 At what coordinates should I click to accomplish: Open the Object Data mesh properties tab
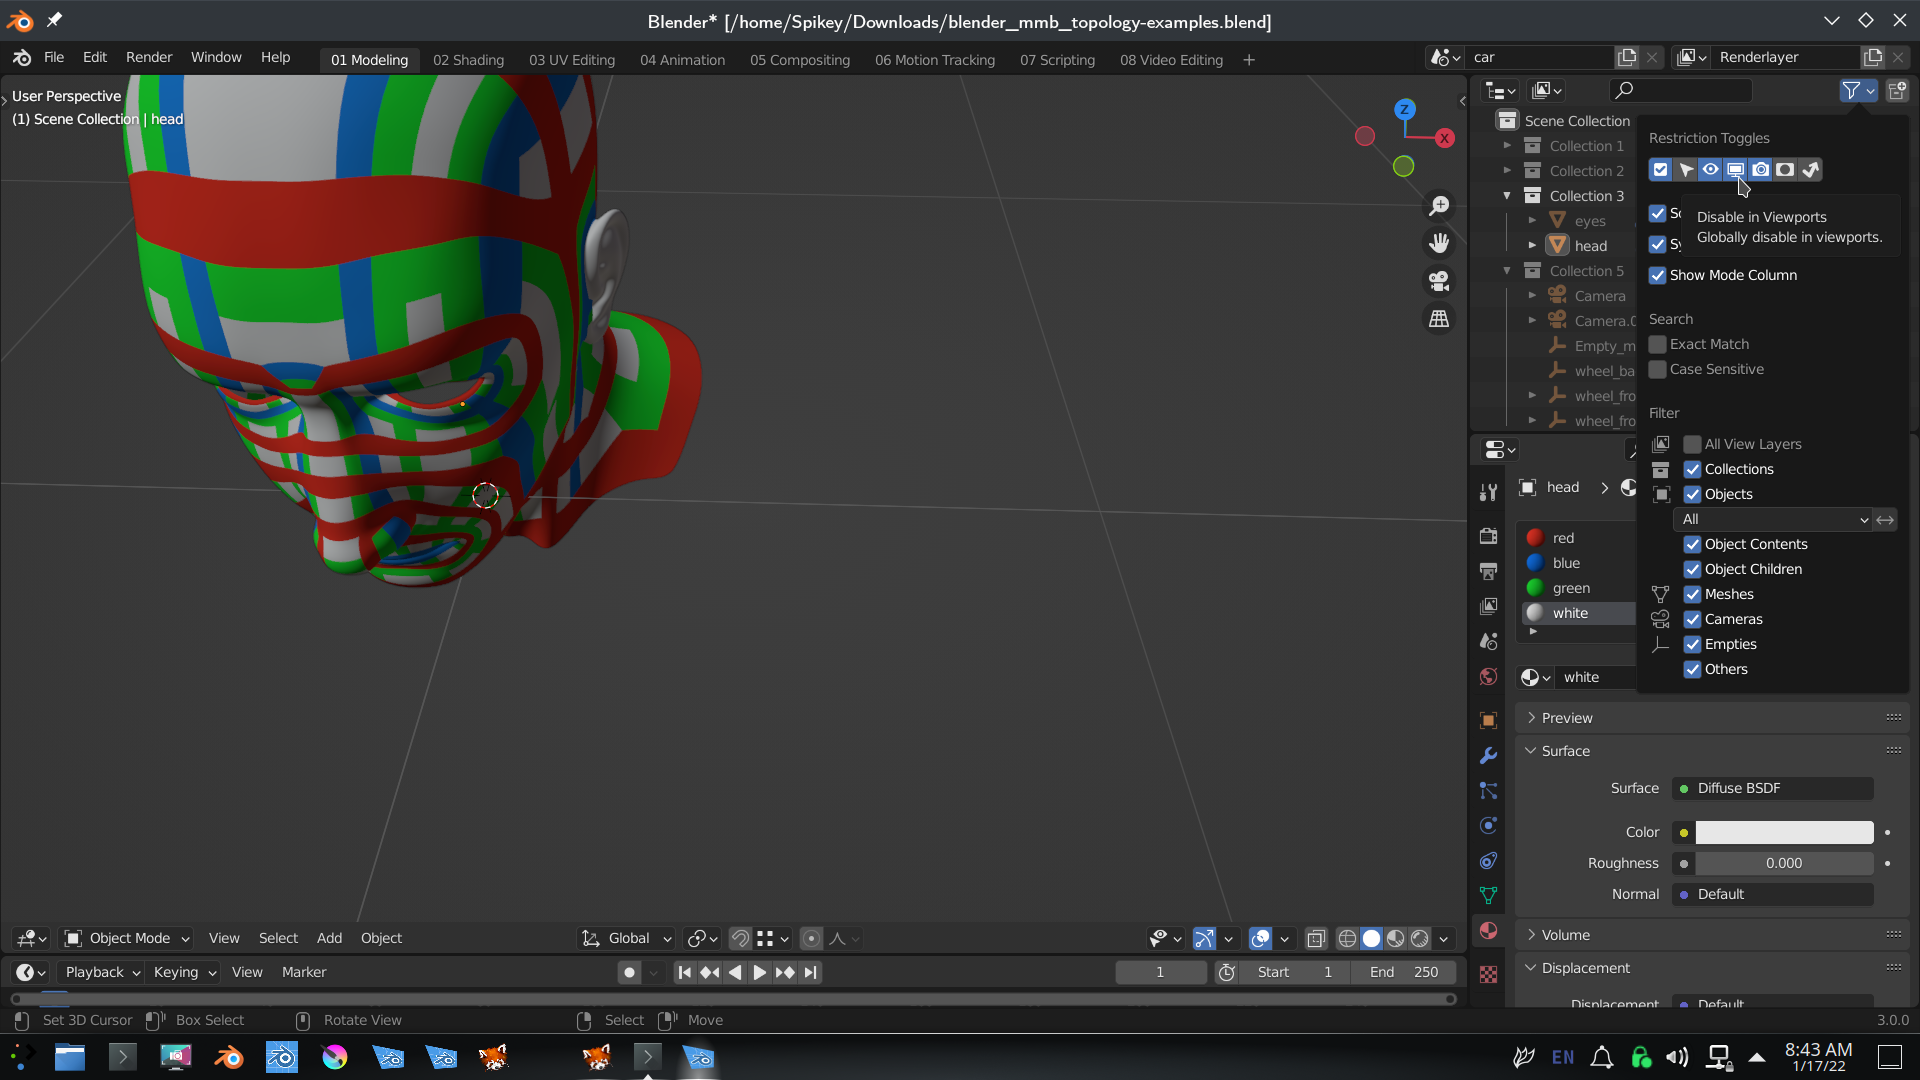(x=1488, y=895)
